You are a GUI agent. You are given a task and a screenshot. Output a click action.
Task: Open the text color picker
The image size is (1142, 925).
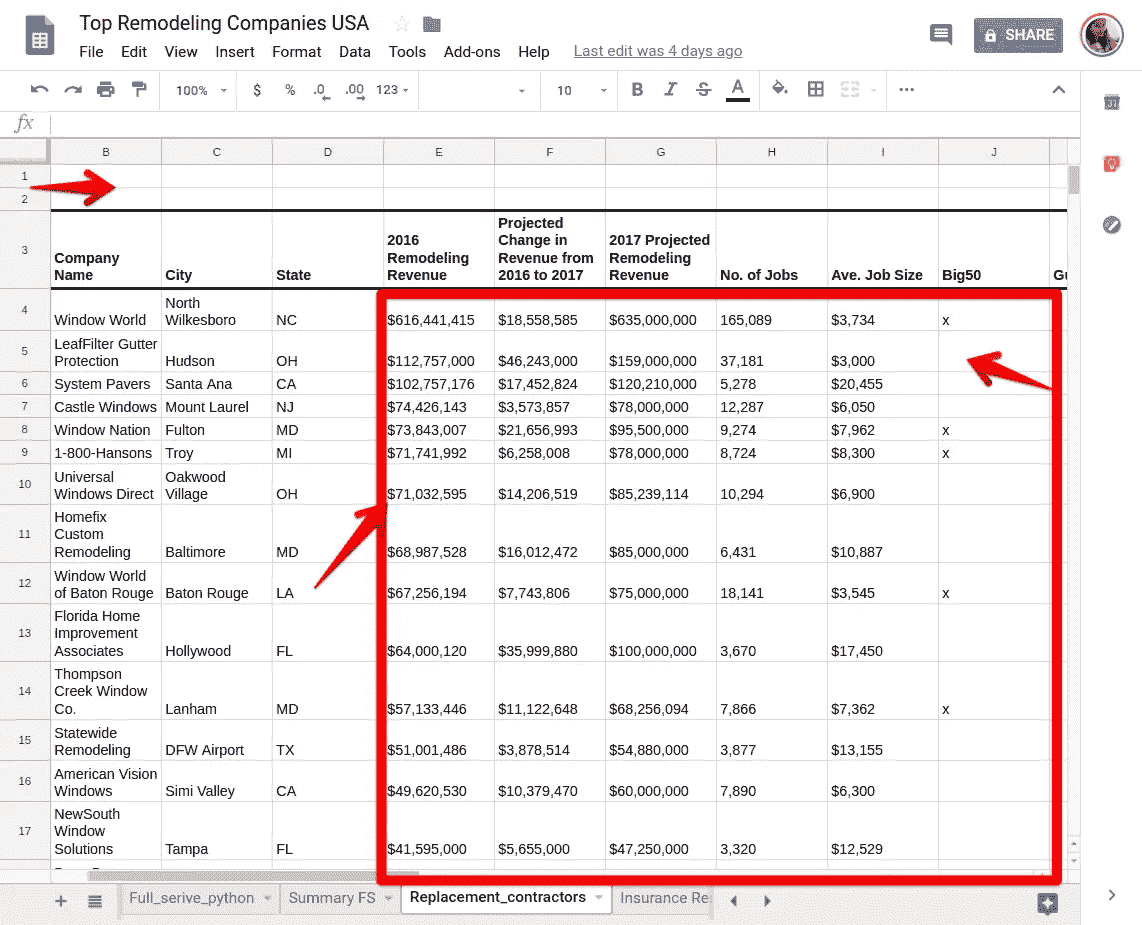tap(738, 90)
